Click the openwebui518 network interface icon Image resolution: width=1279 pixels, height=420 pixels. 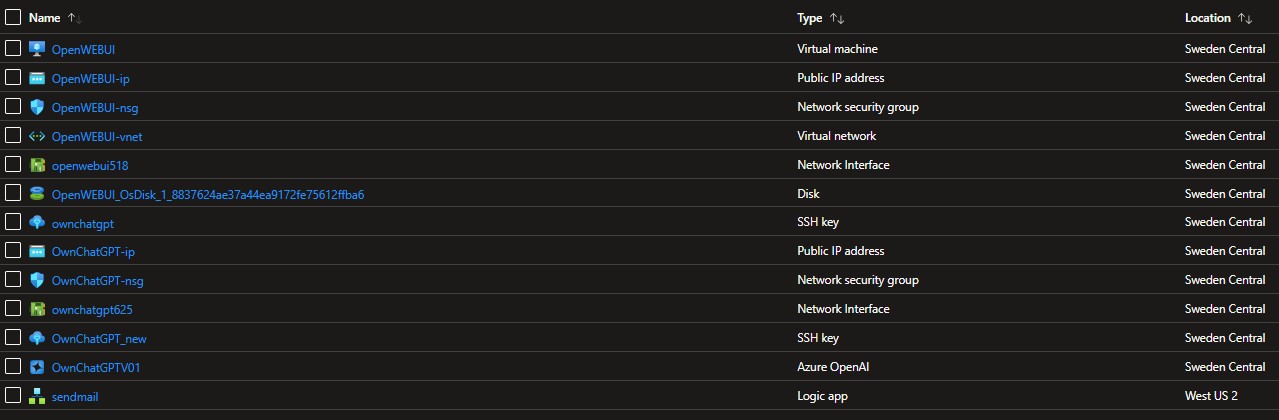point(38,165)
